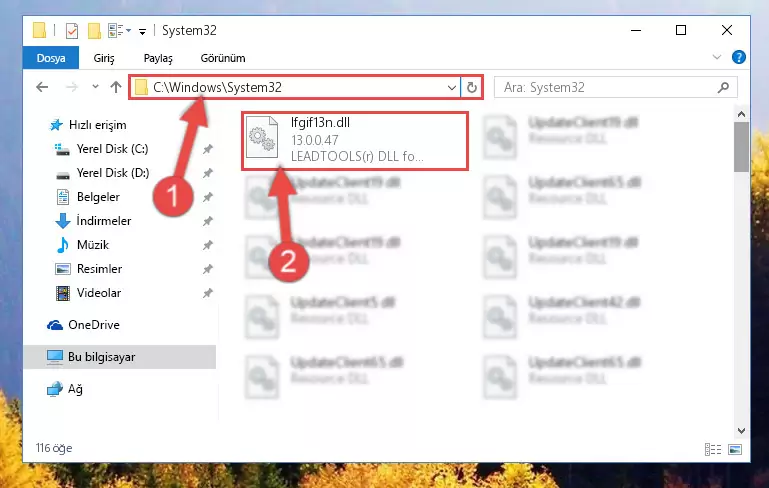Open Yerel Disk (D:) in sidebar
Viewport: 769px width, 488px height.
(x=102, y=173)
